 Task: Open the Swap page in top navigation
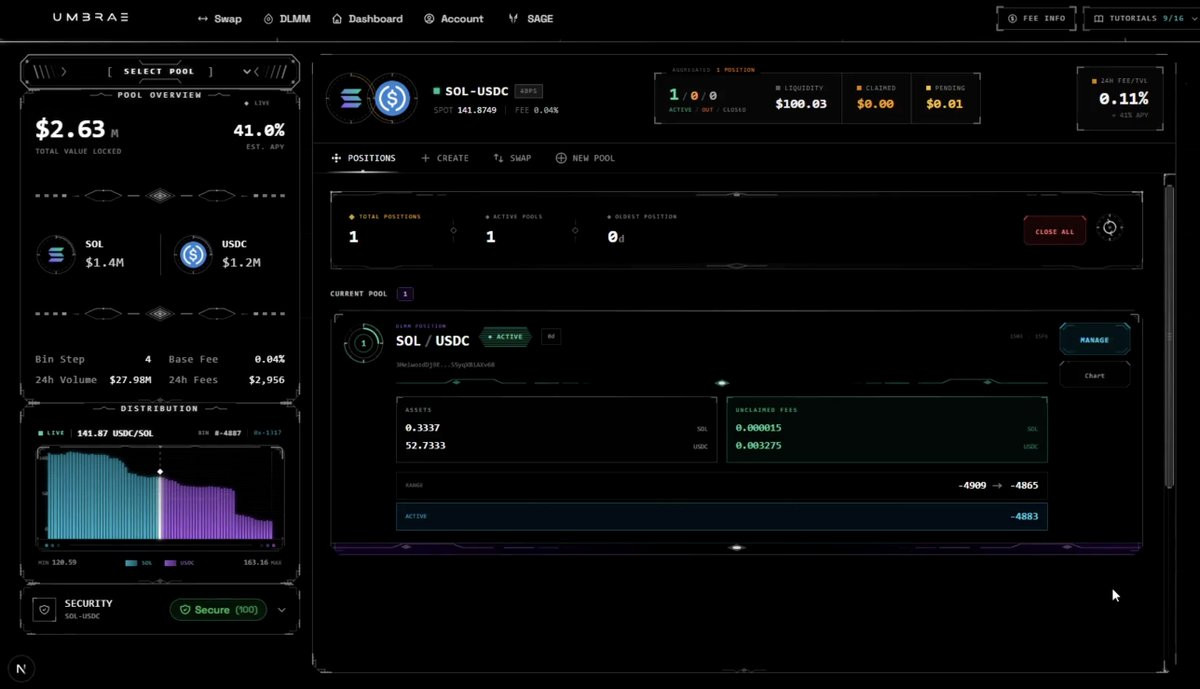point(219,18)
